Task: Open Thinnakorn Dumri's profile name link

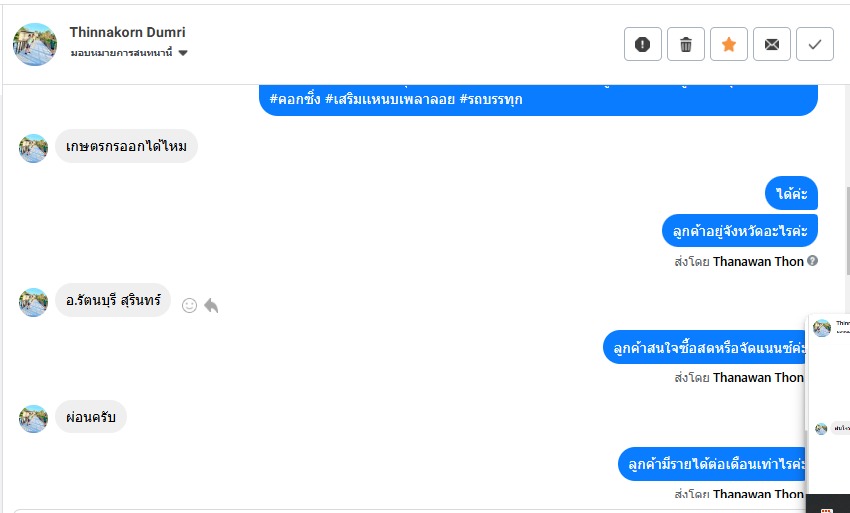Action: click(x=127, y=32)
